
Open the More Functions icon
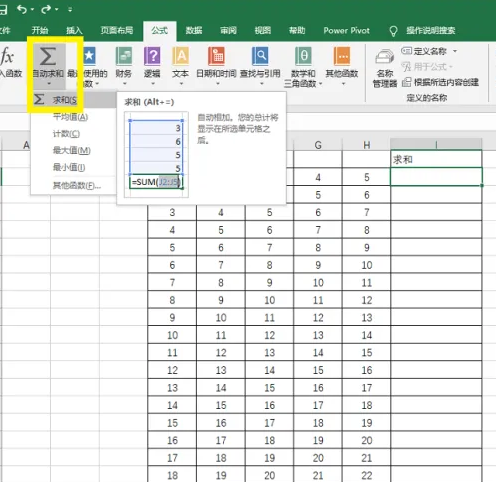[342, 56]
